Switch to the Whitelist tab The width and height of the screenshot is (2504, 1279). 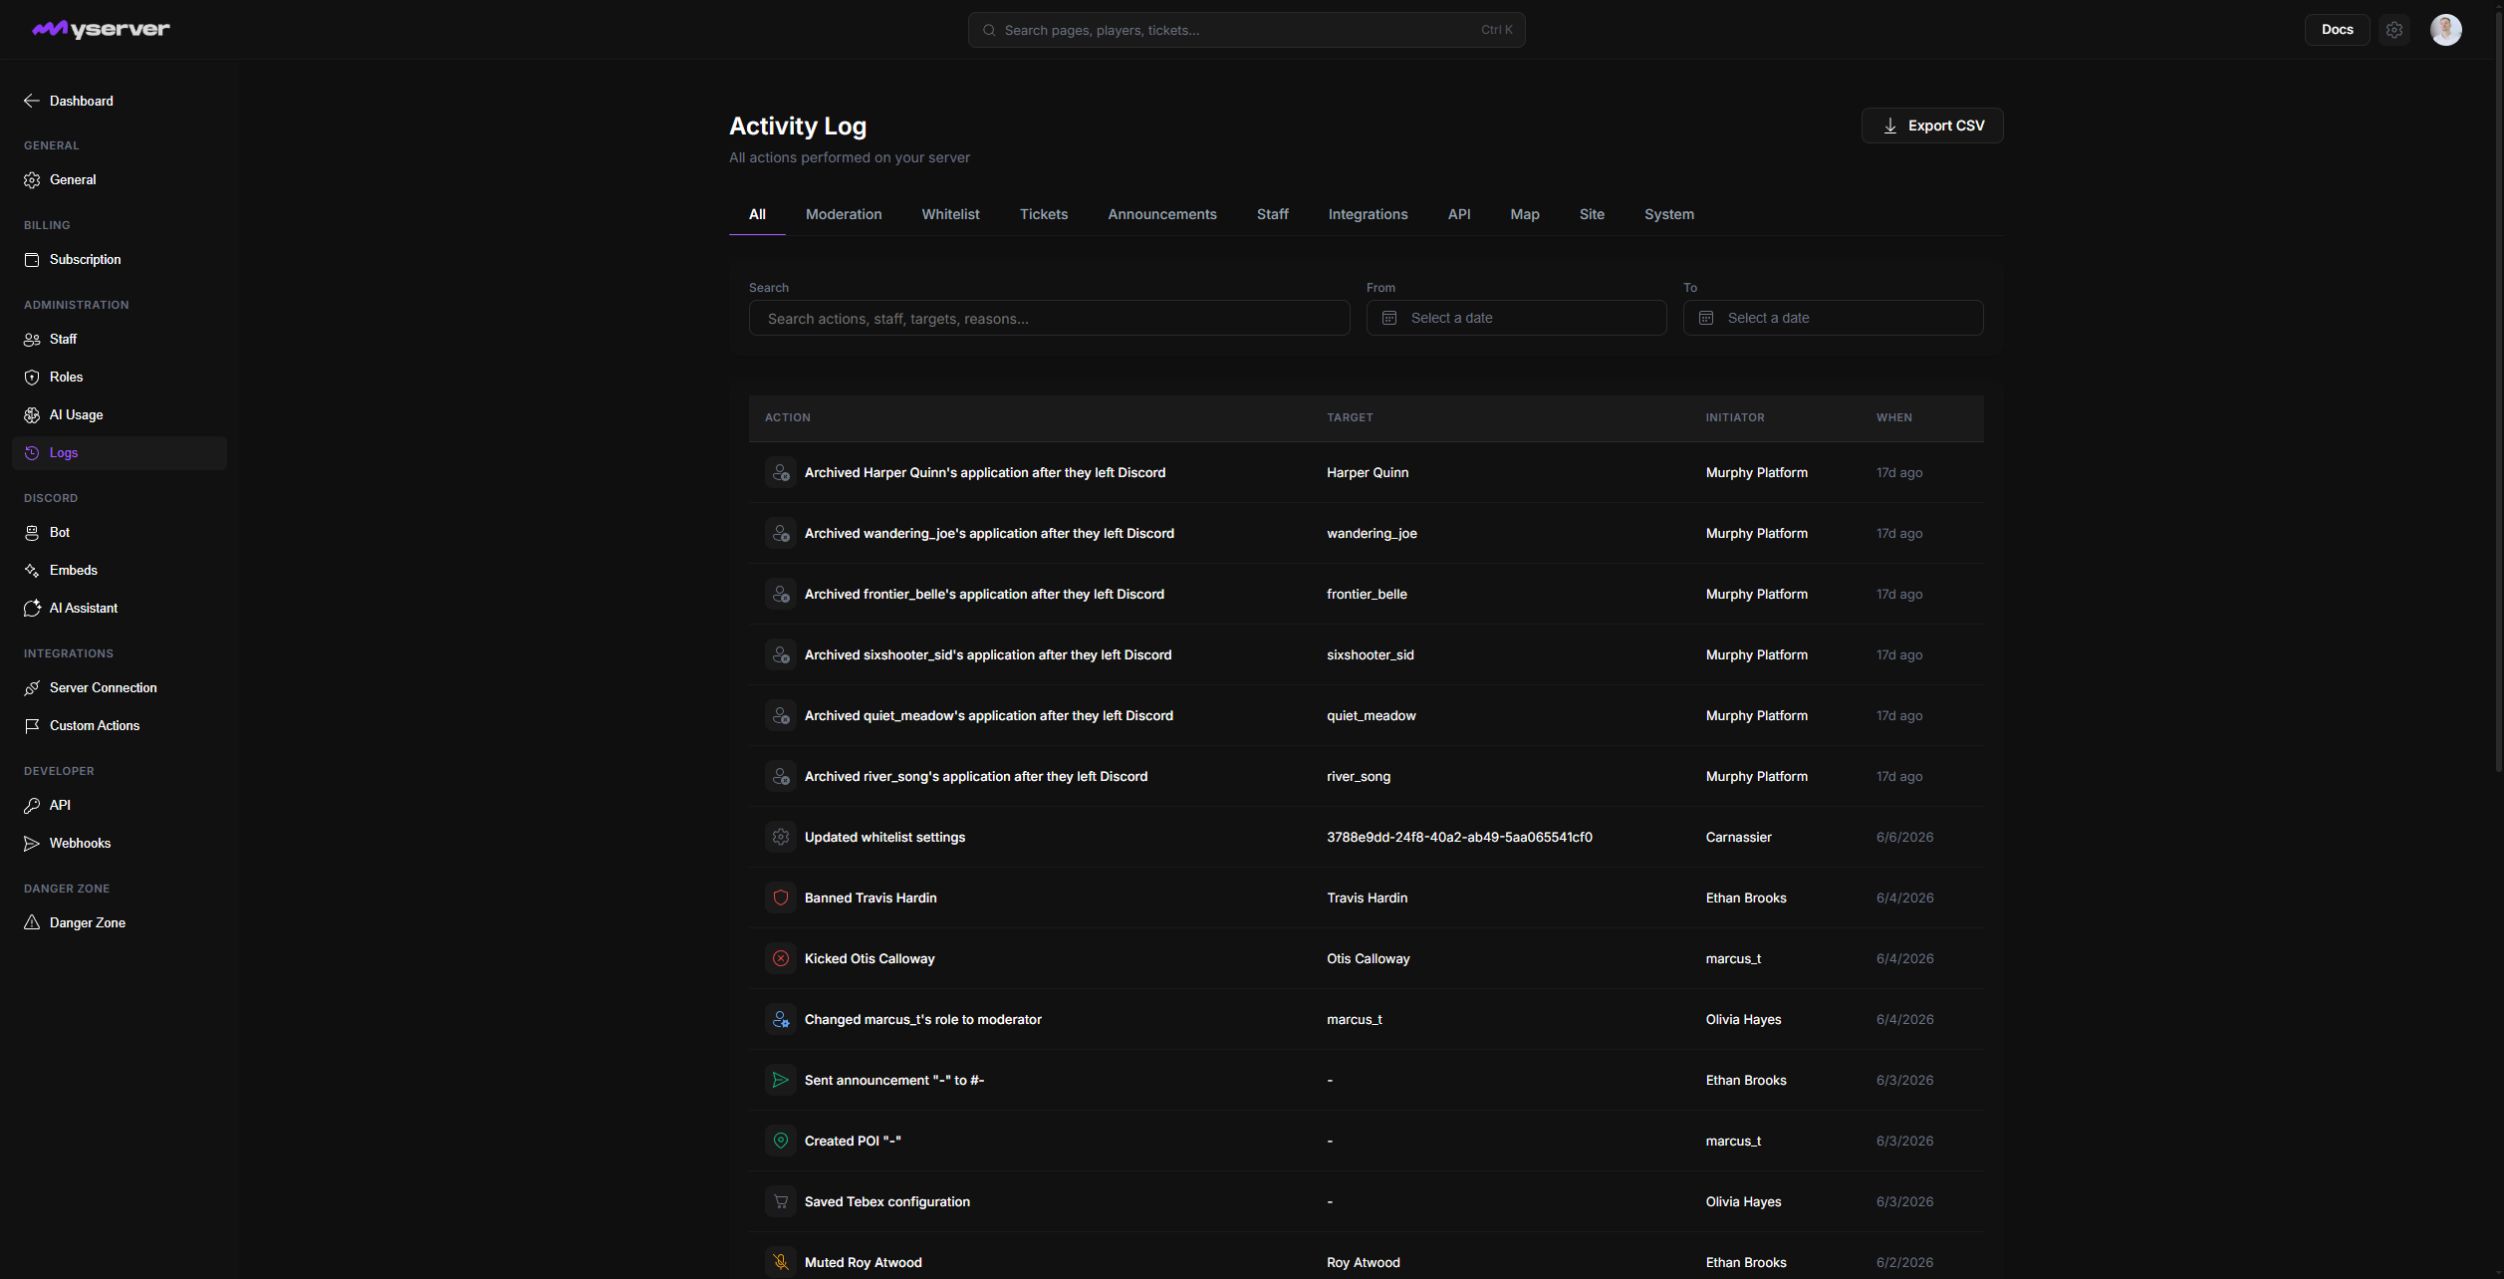coord(950,214)
